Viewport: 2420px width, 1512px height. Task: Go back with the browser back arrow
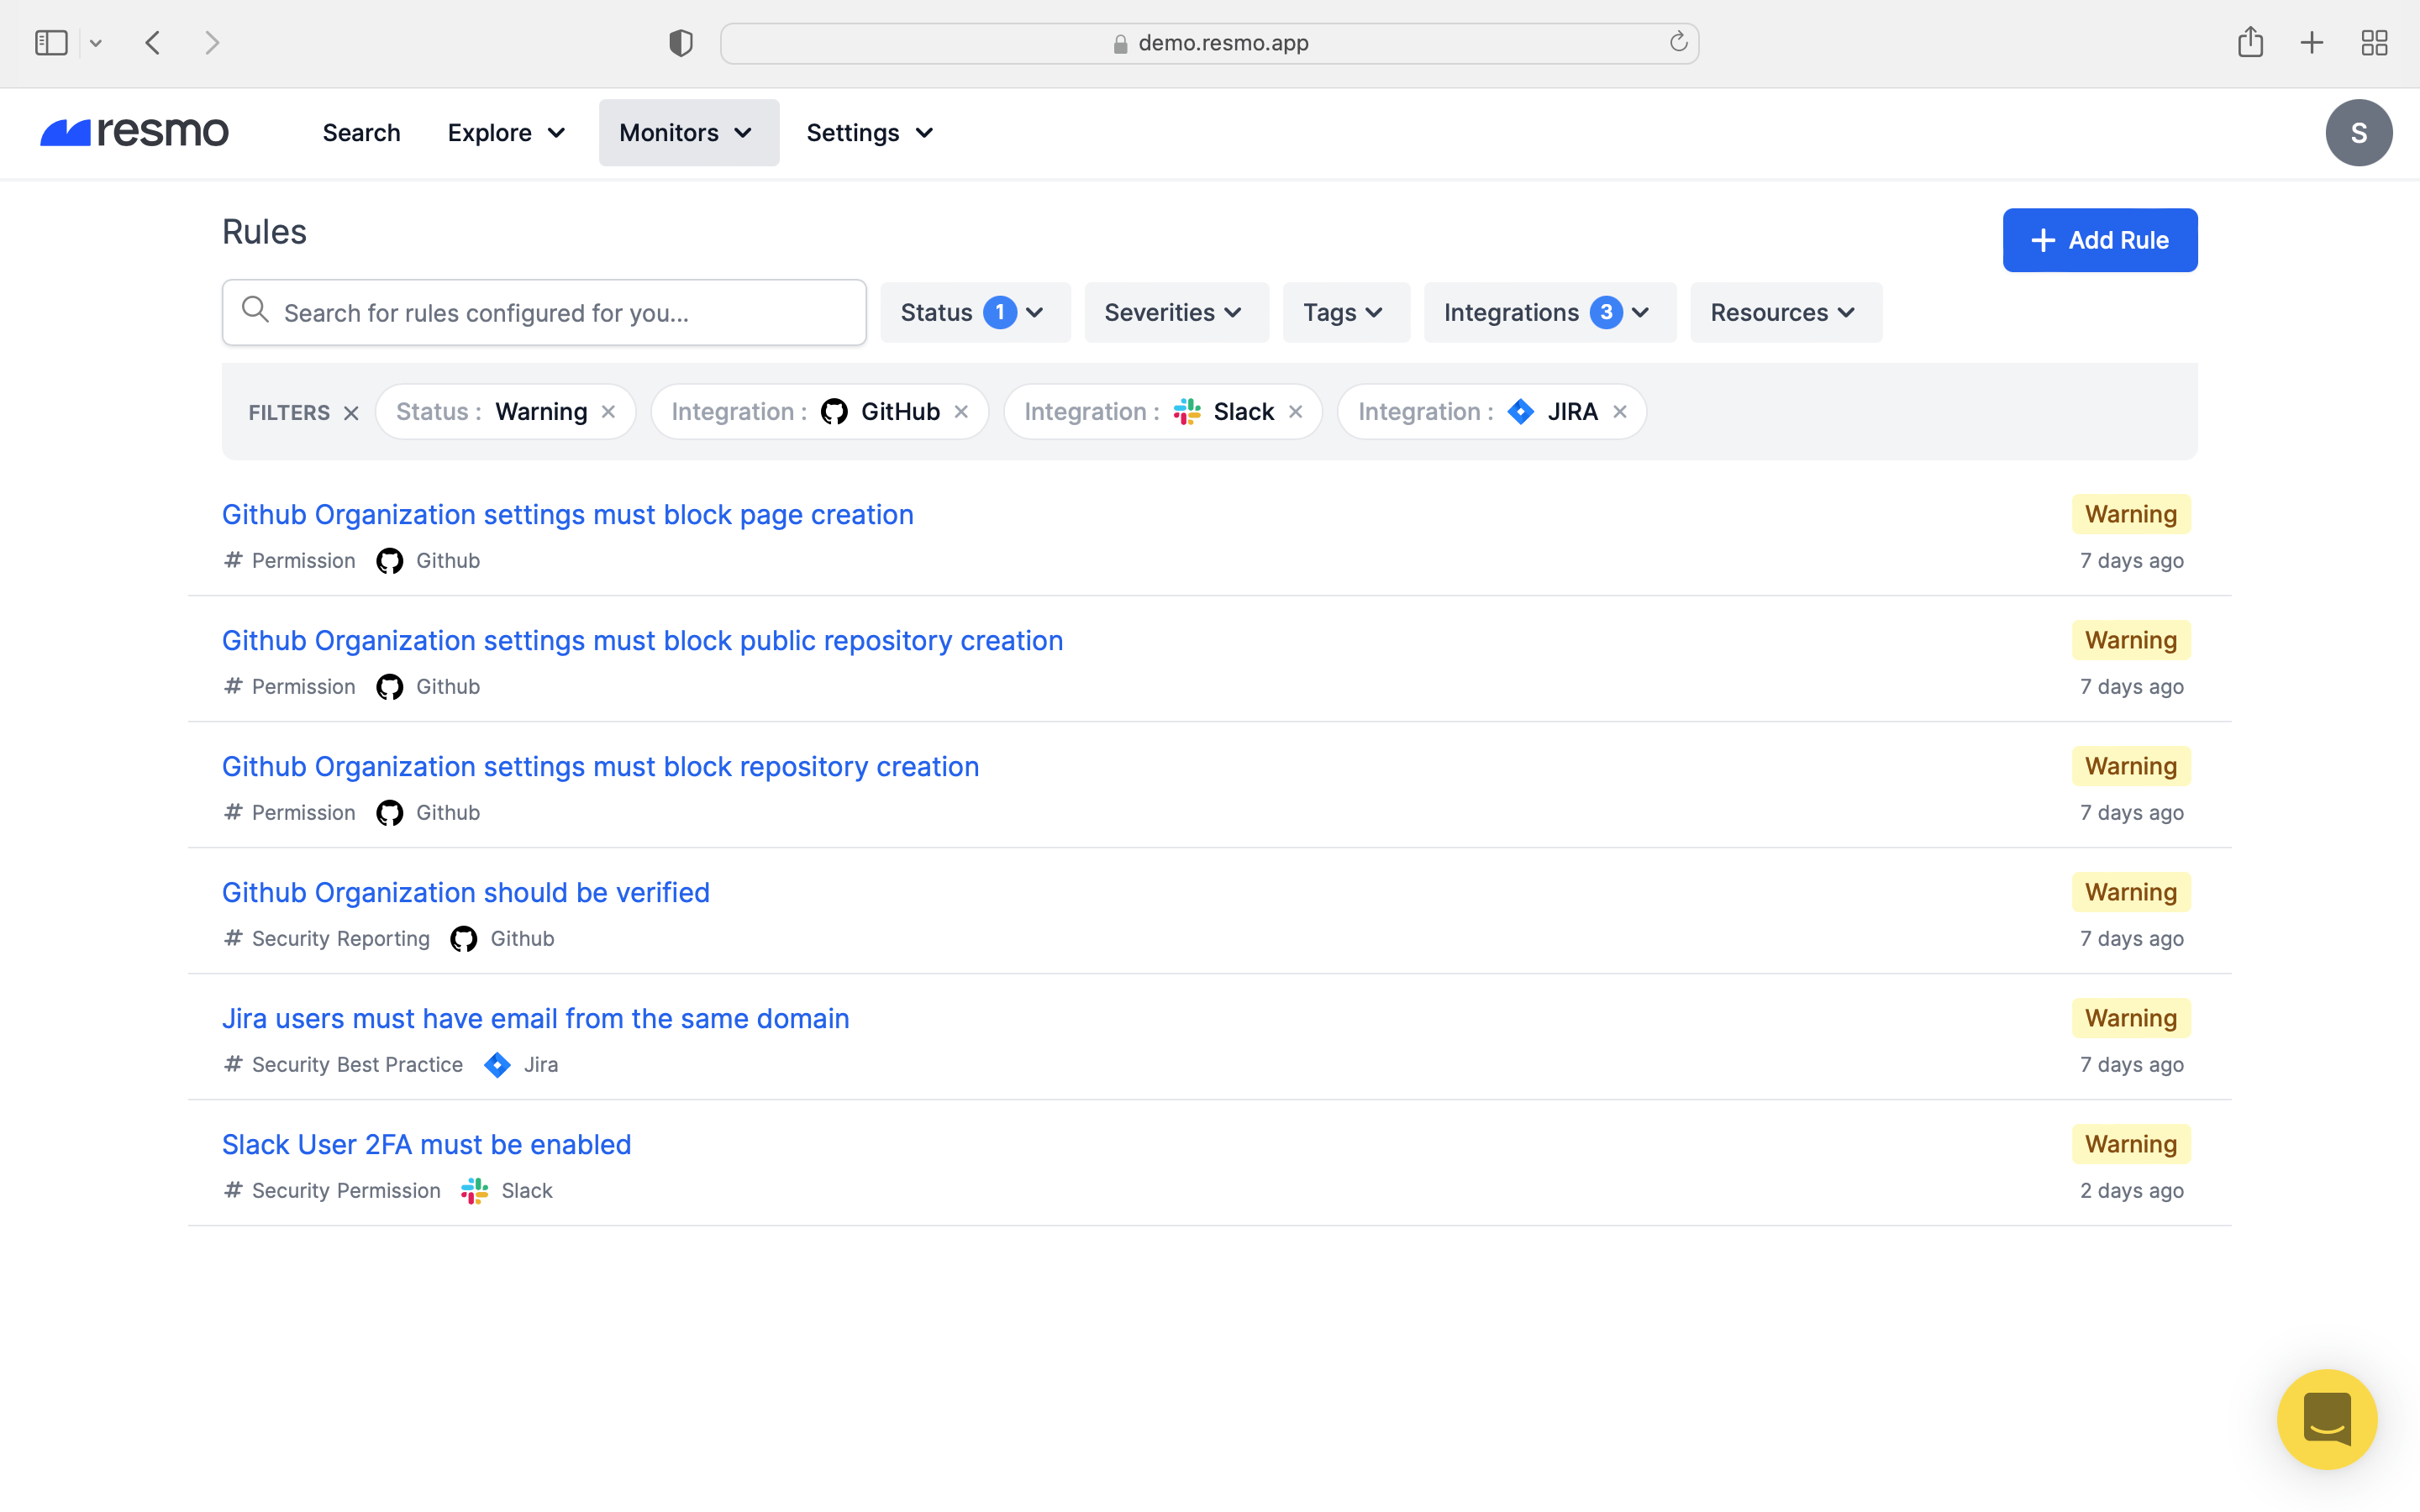[x=153, y=43]
